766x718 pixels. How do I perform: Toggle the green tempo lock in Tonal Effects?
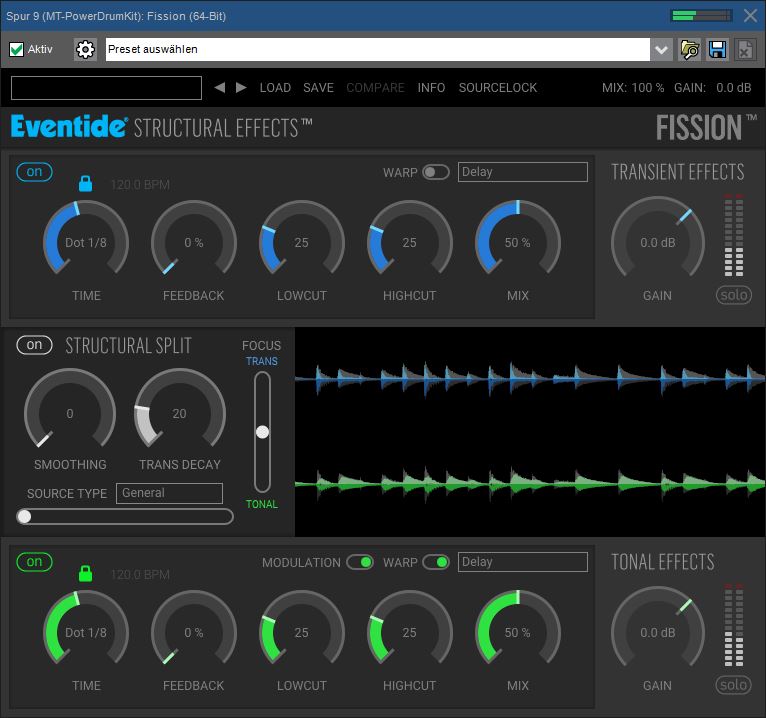(85, 573)
